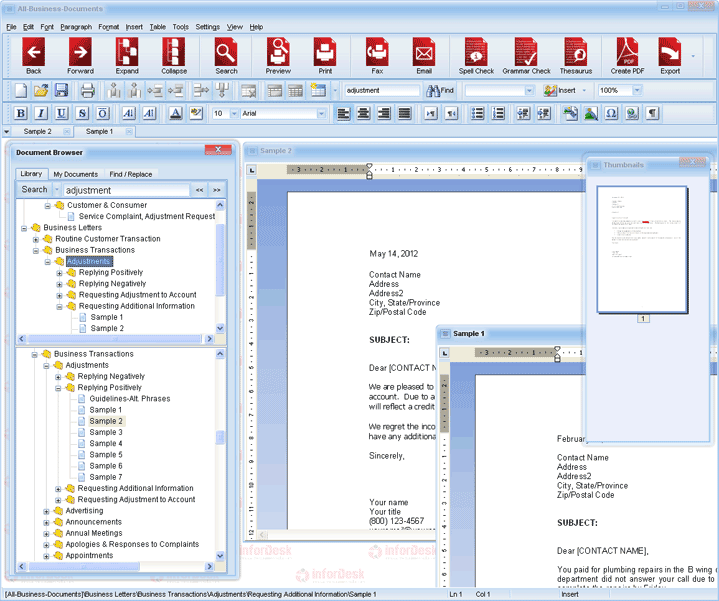Open the print Preview

(x=278, y=53)
